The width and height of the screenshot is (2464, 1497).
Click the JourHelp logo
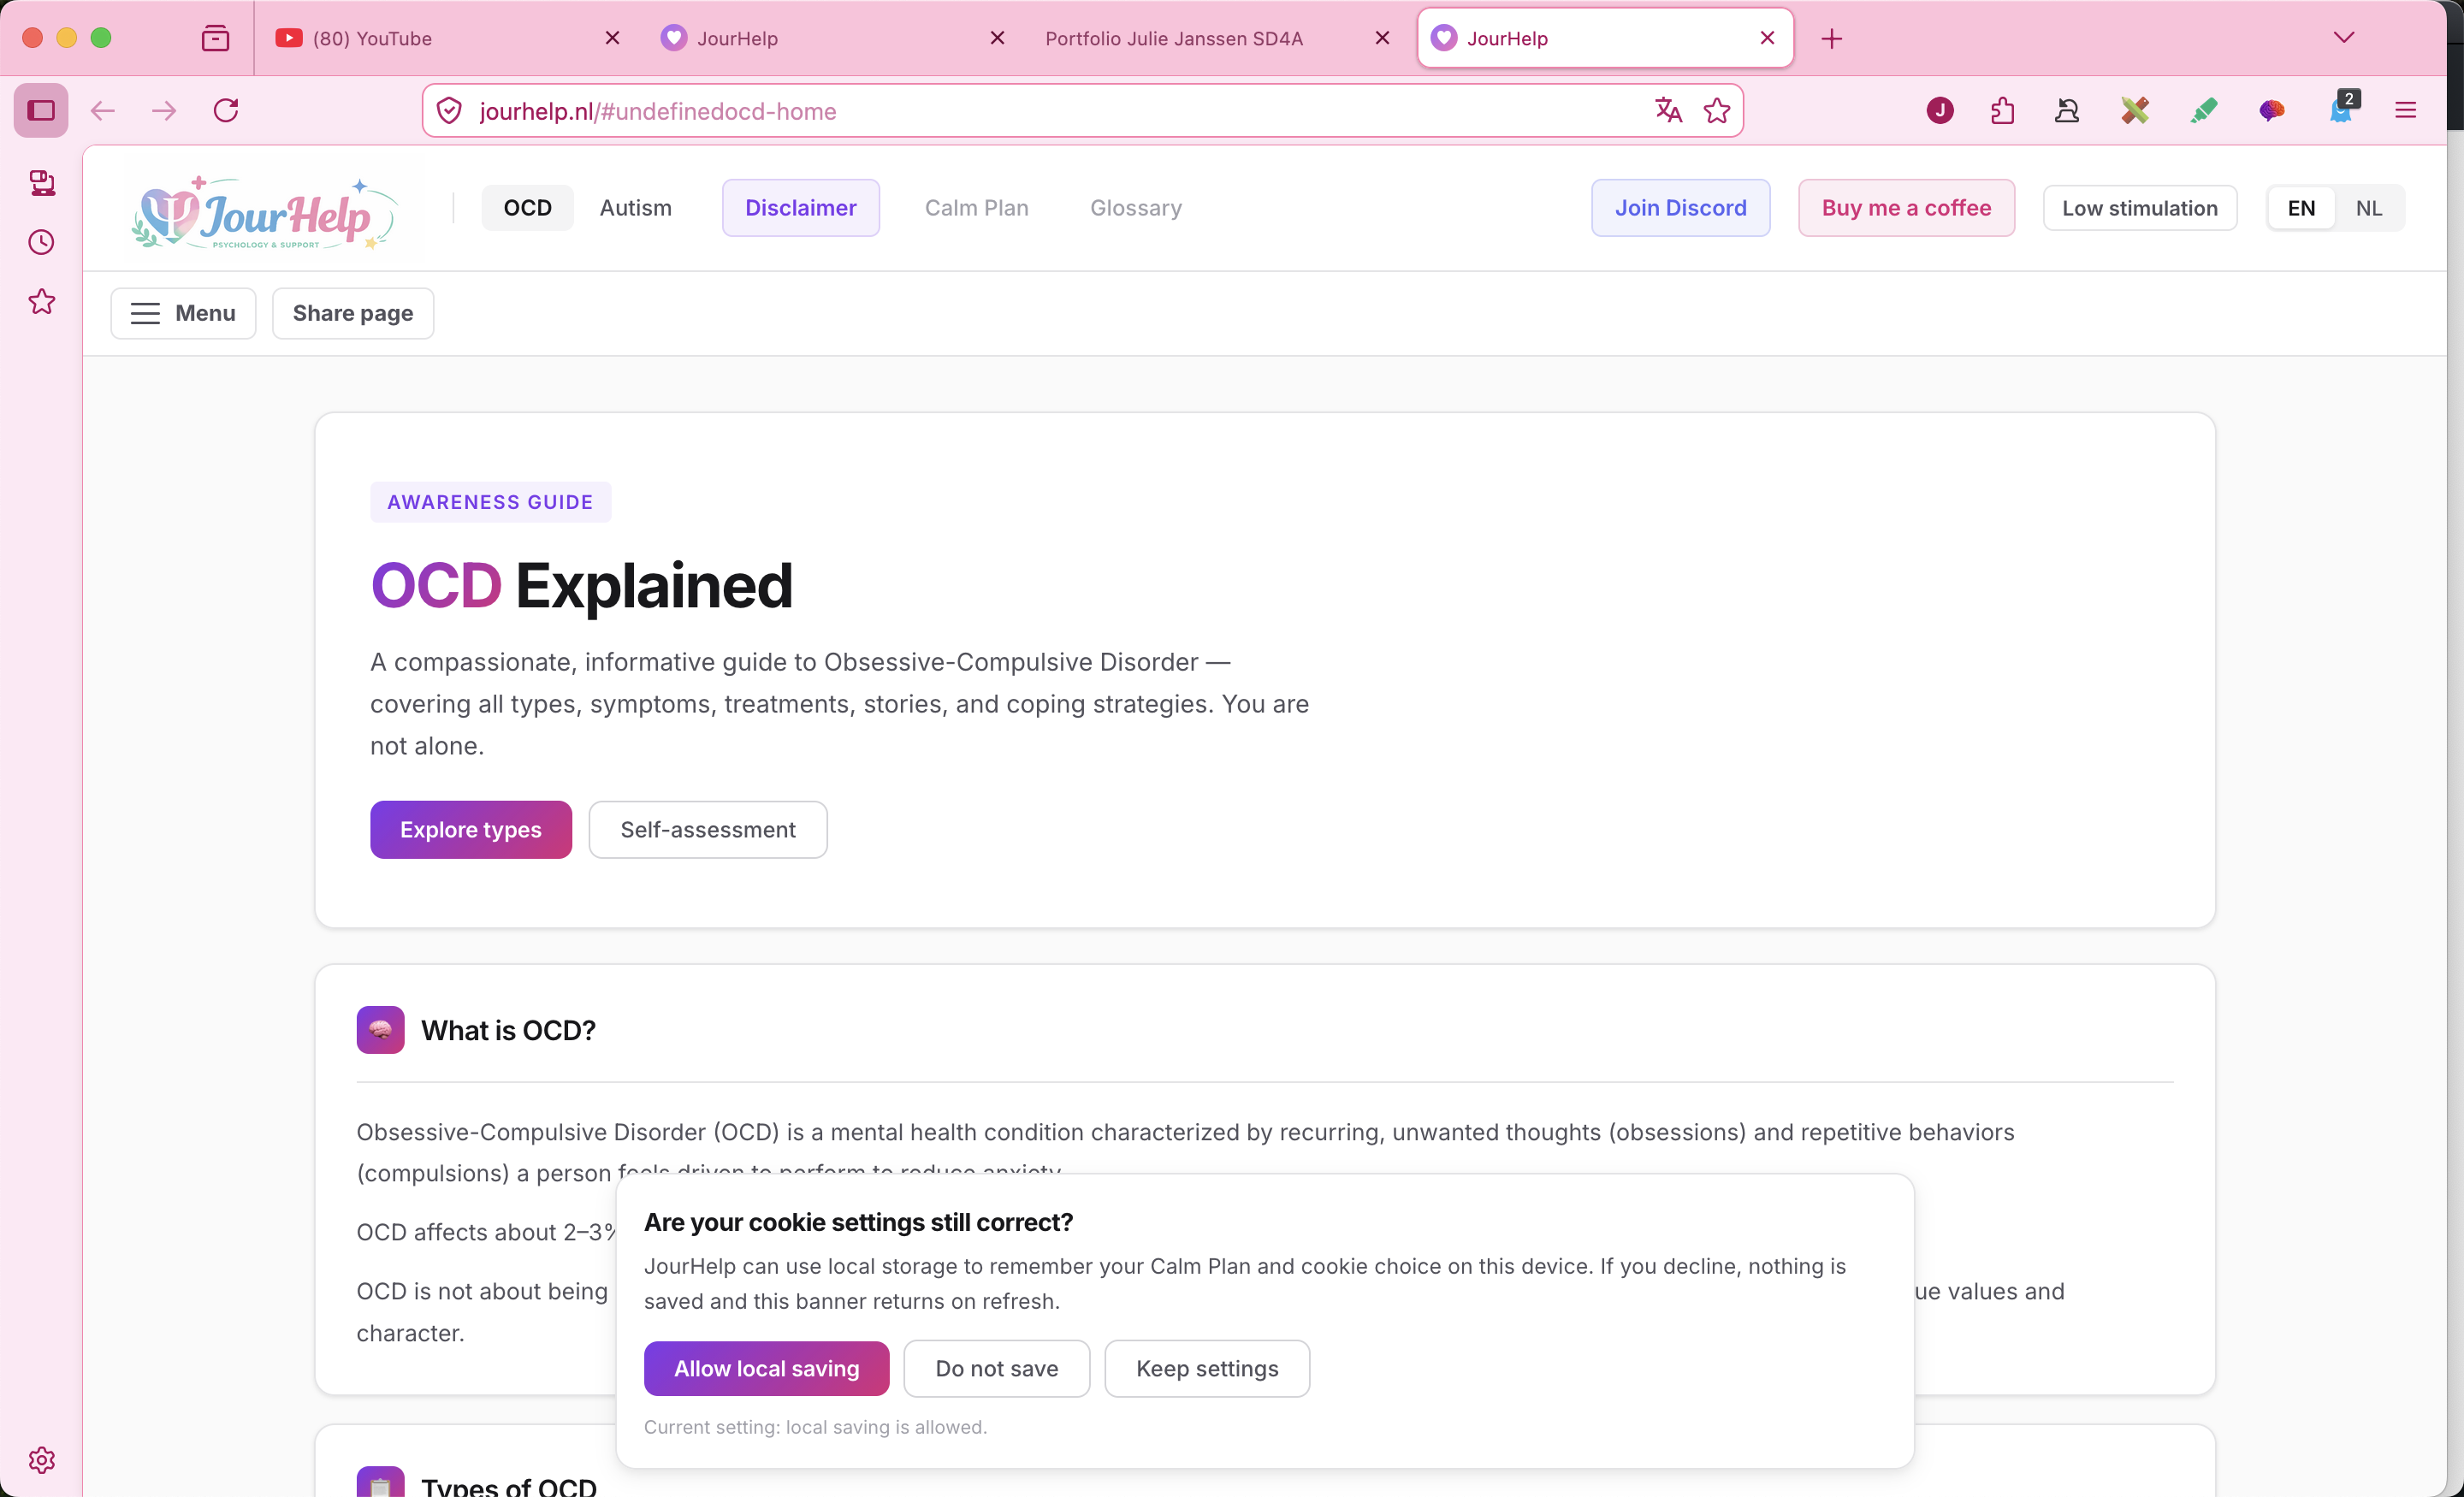tap(264, 212)
